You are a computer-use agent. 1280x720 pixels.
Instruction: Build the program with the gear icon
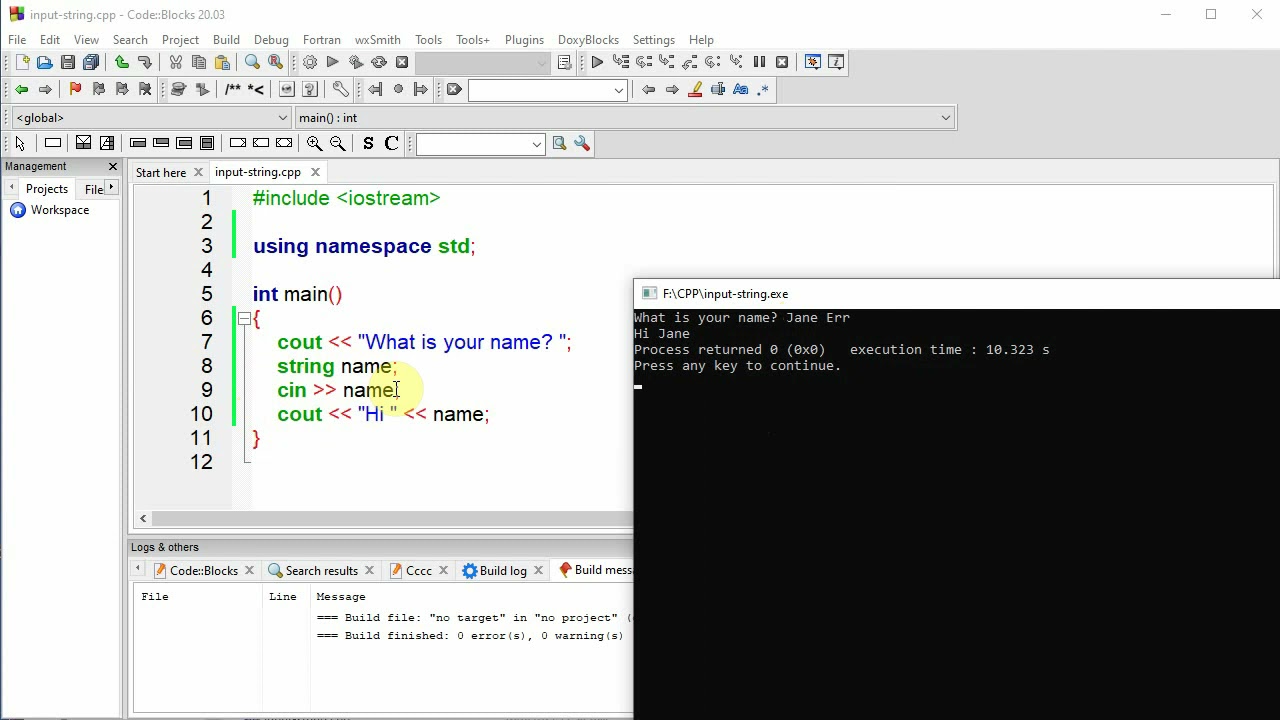[x=310, y=62]
